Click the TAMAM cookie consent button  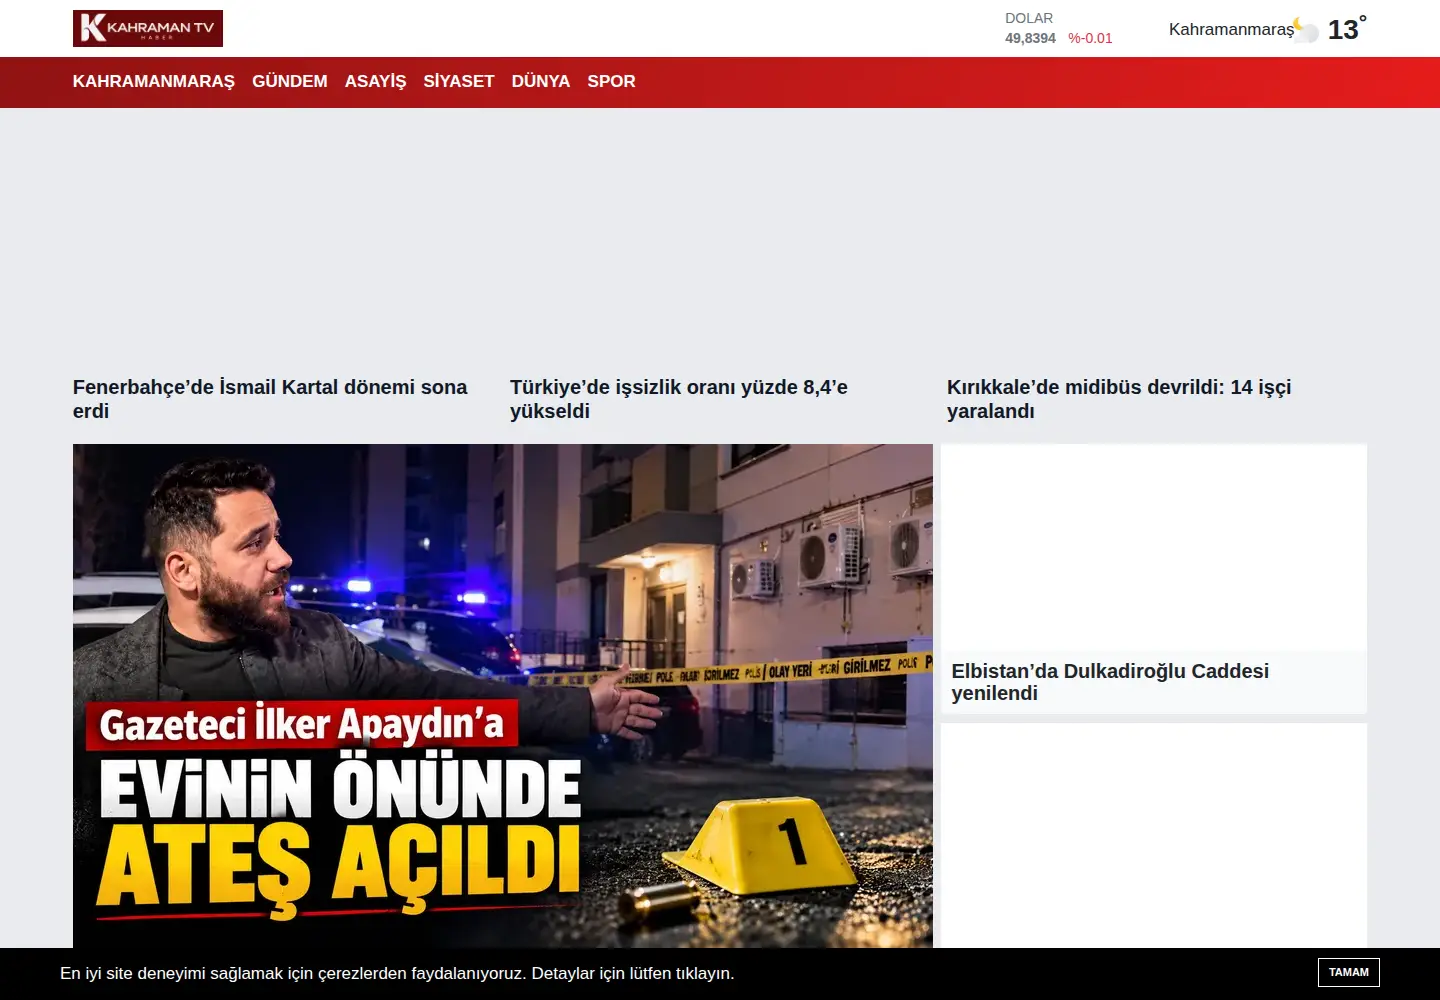click(1349, 973)
